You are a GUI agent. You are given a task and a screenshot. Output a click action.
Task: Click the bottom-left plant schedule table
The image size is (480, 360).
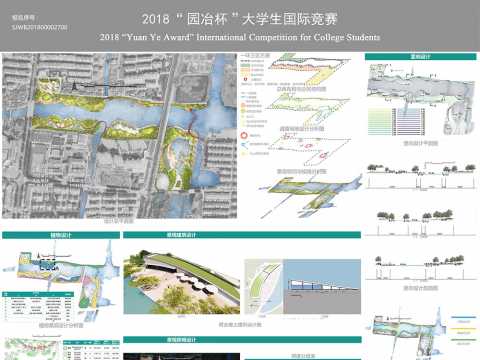pyautogui.click(x=91, y=350)
